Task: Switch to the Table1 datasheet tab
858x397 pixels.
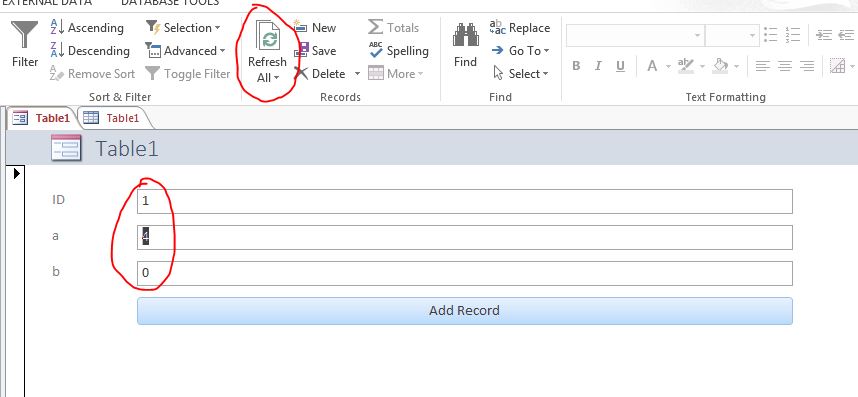Action: (114, 118)
